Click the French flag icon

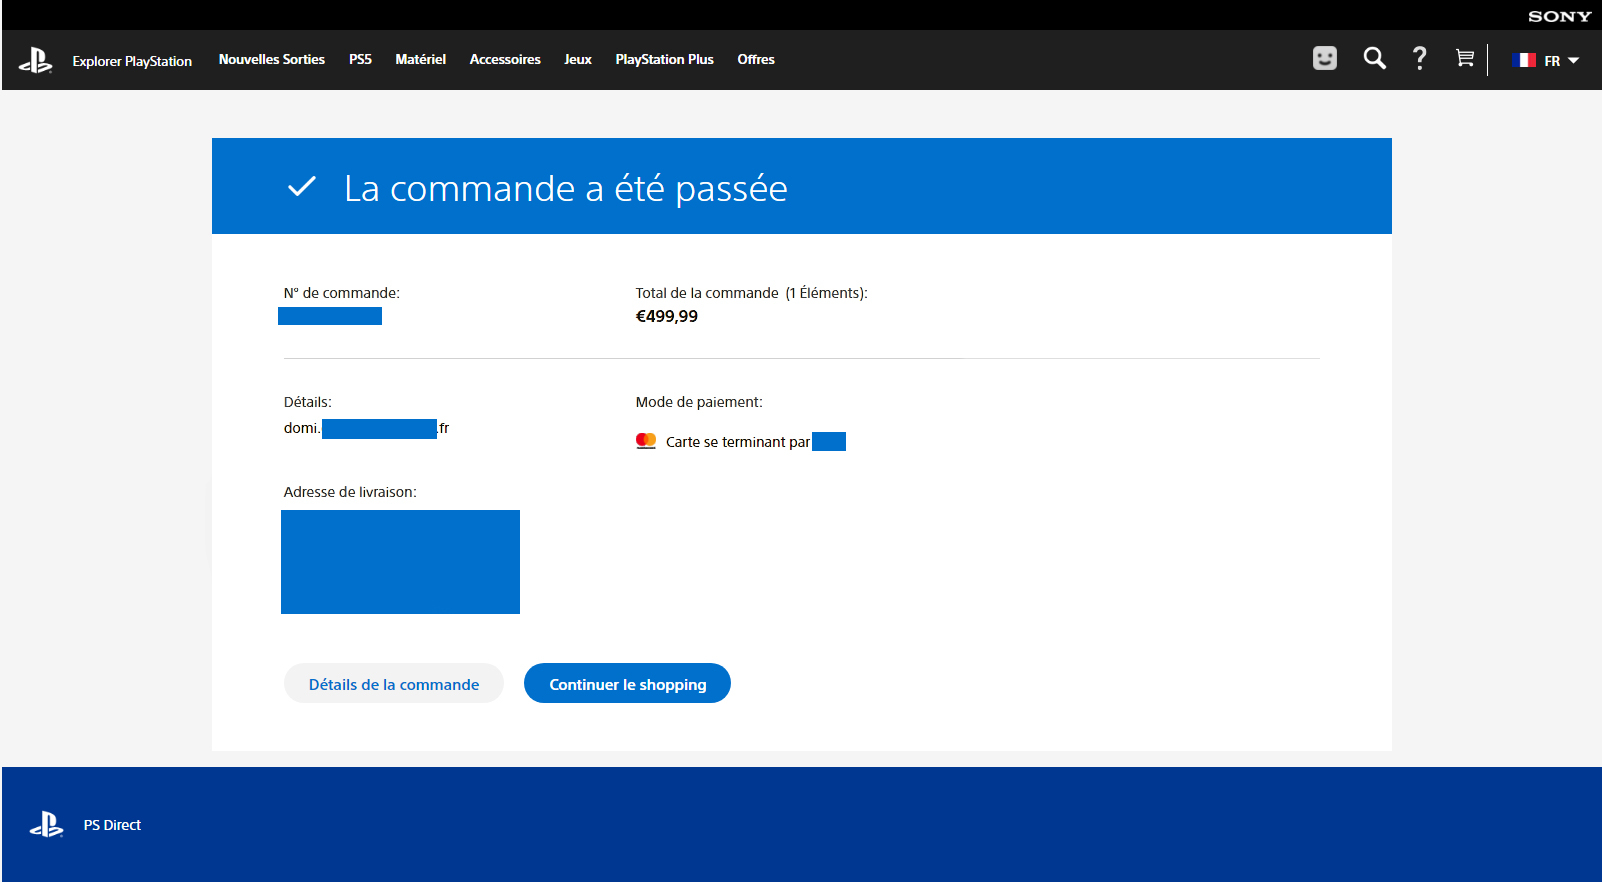click(1524, 60)
